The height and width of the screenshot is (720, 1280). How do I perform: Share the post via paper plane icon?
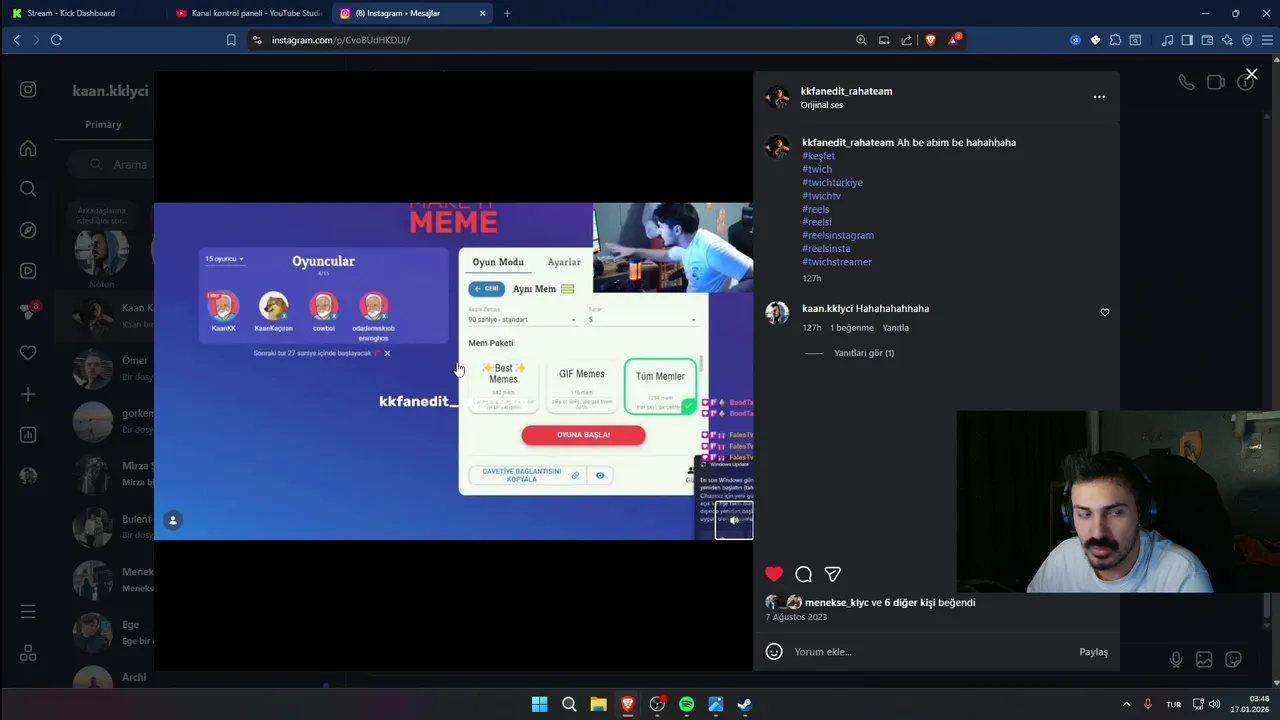click(x=832, y=574)
